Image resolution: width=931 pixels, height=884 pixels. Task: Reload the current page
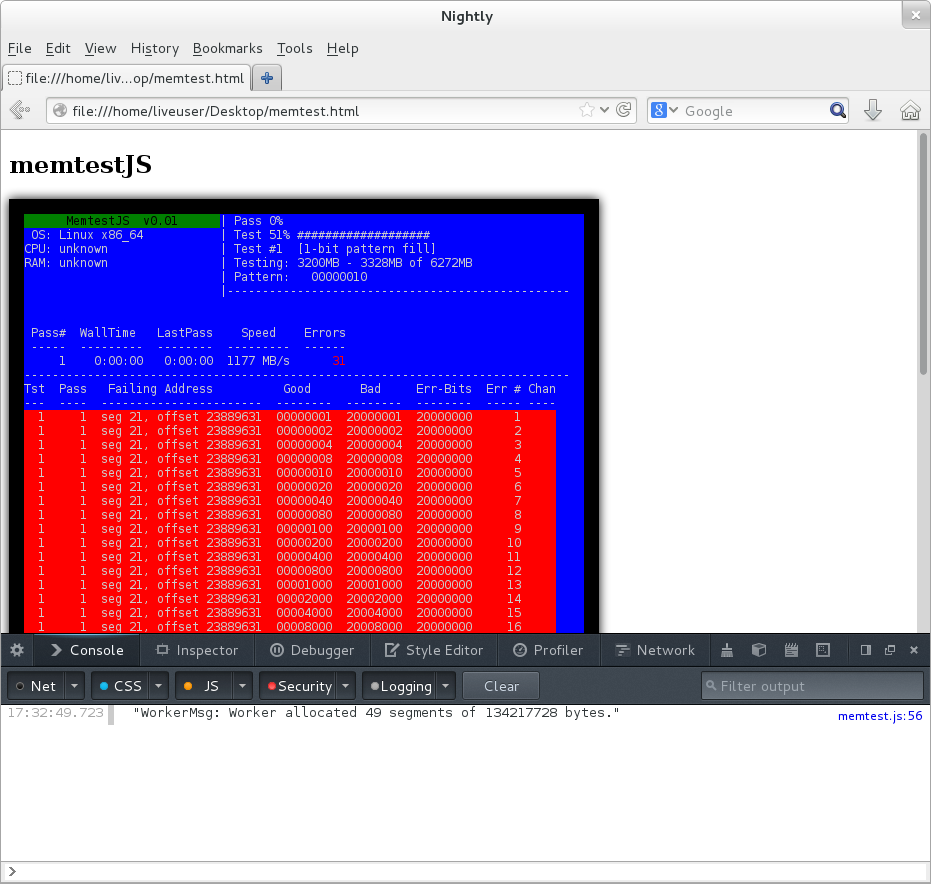point(623,111)
